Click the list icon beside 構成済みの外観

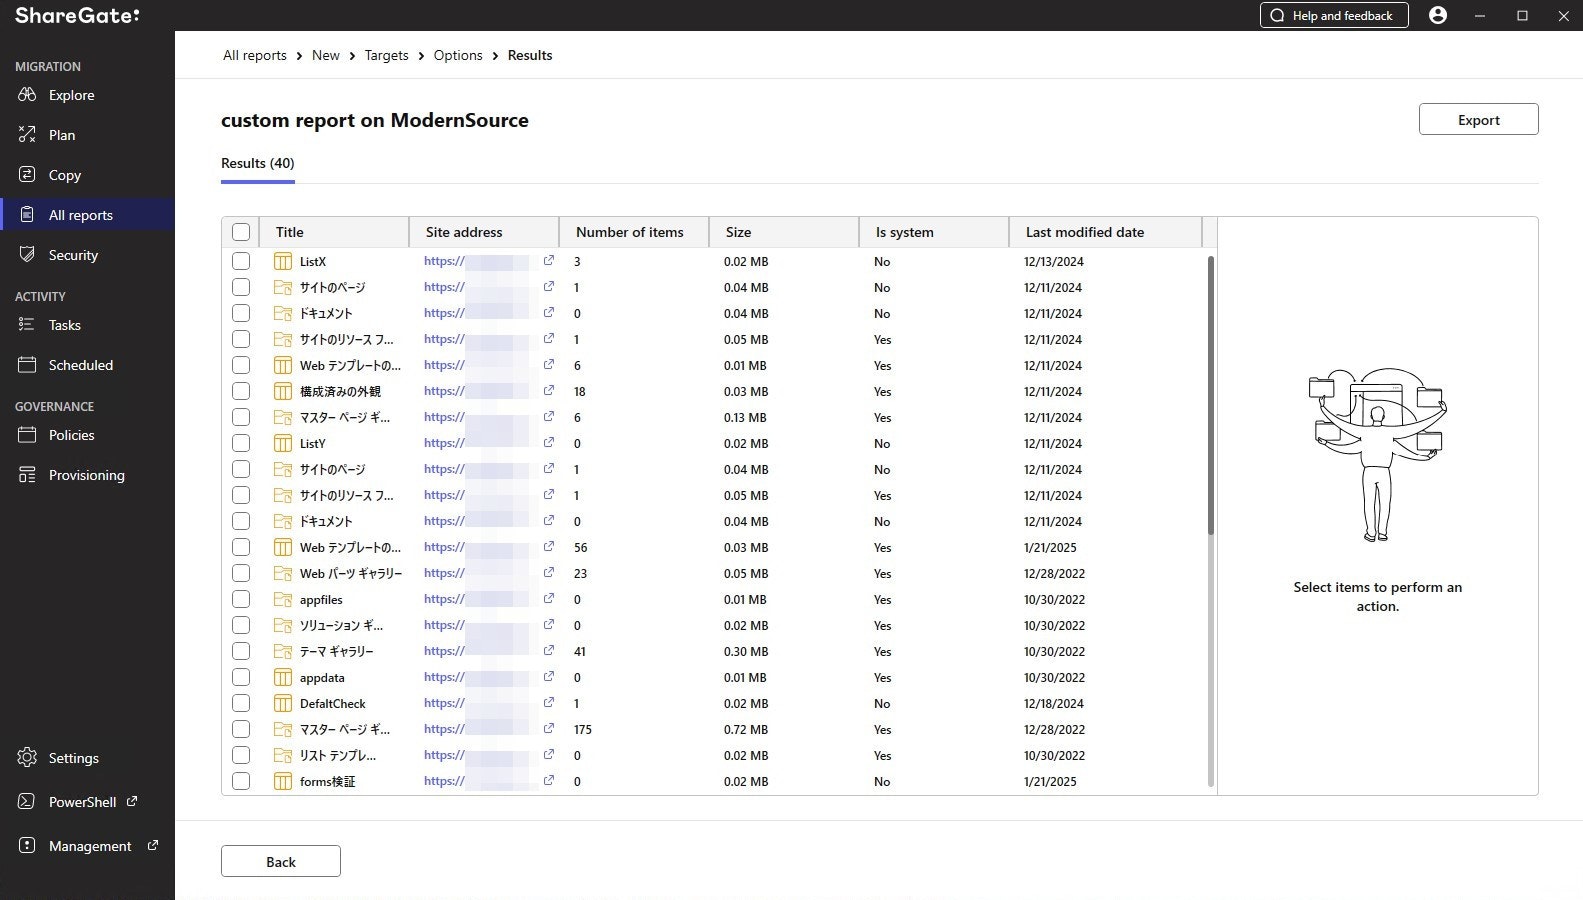point(283,391)
